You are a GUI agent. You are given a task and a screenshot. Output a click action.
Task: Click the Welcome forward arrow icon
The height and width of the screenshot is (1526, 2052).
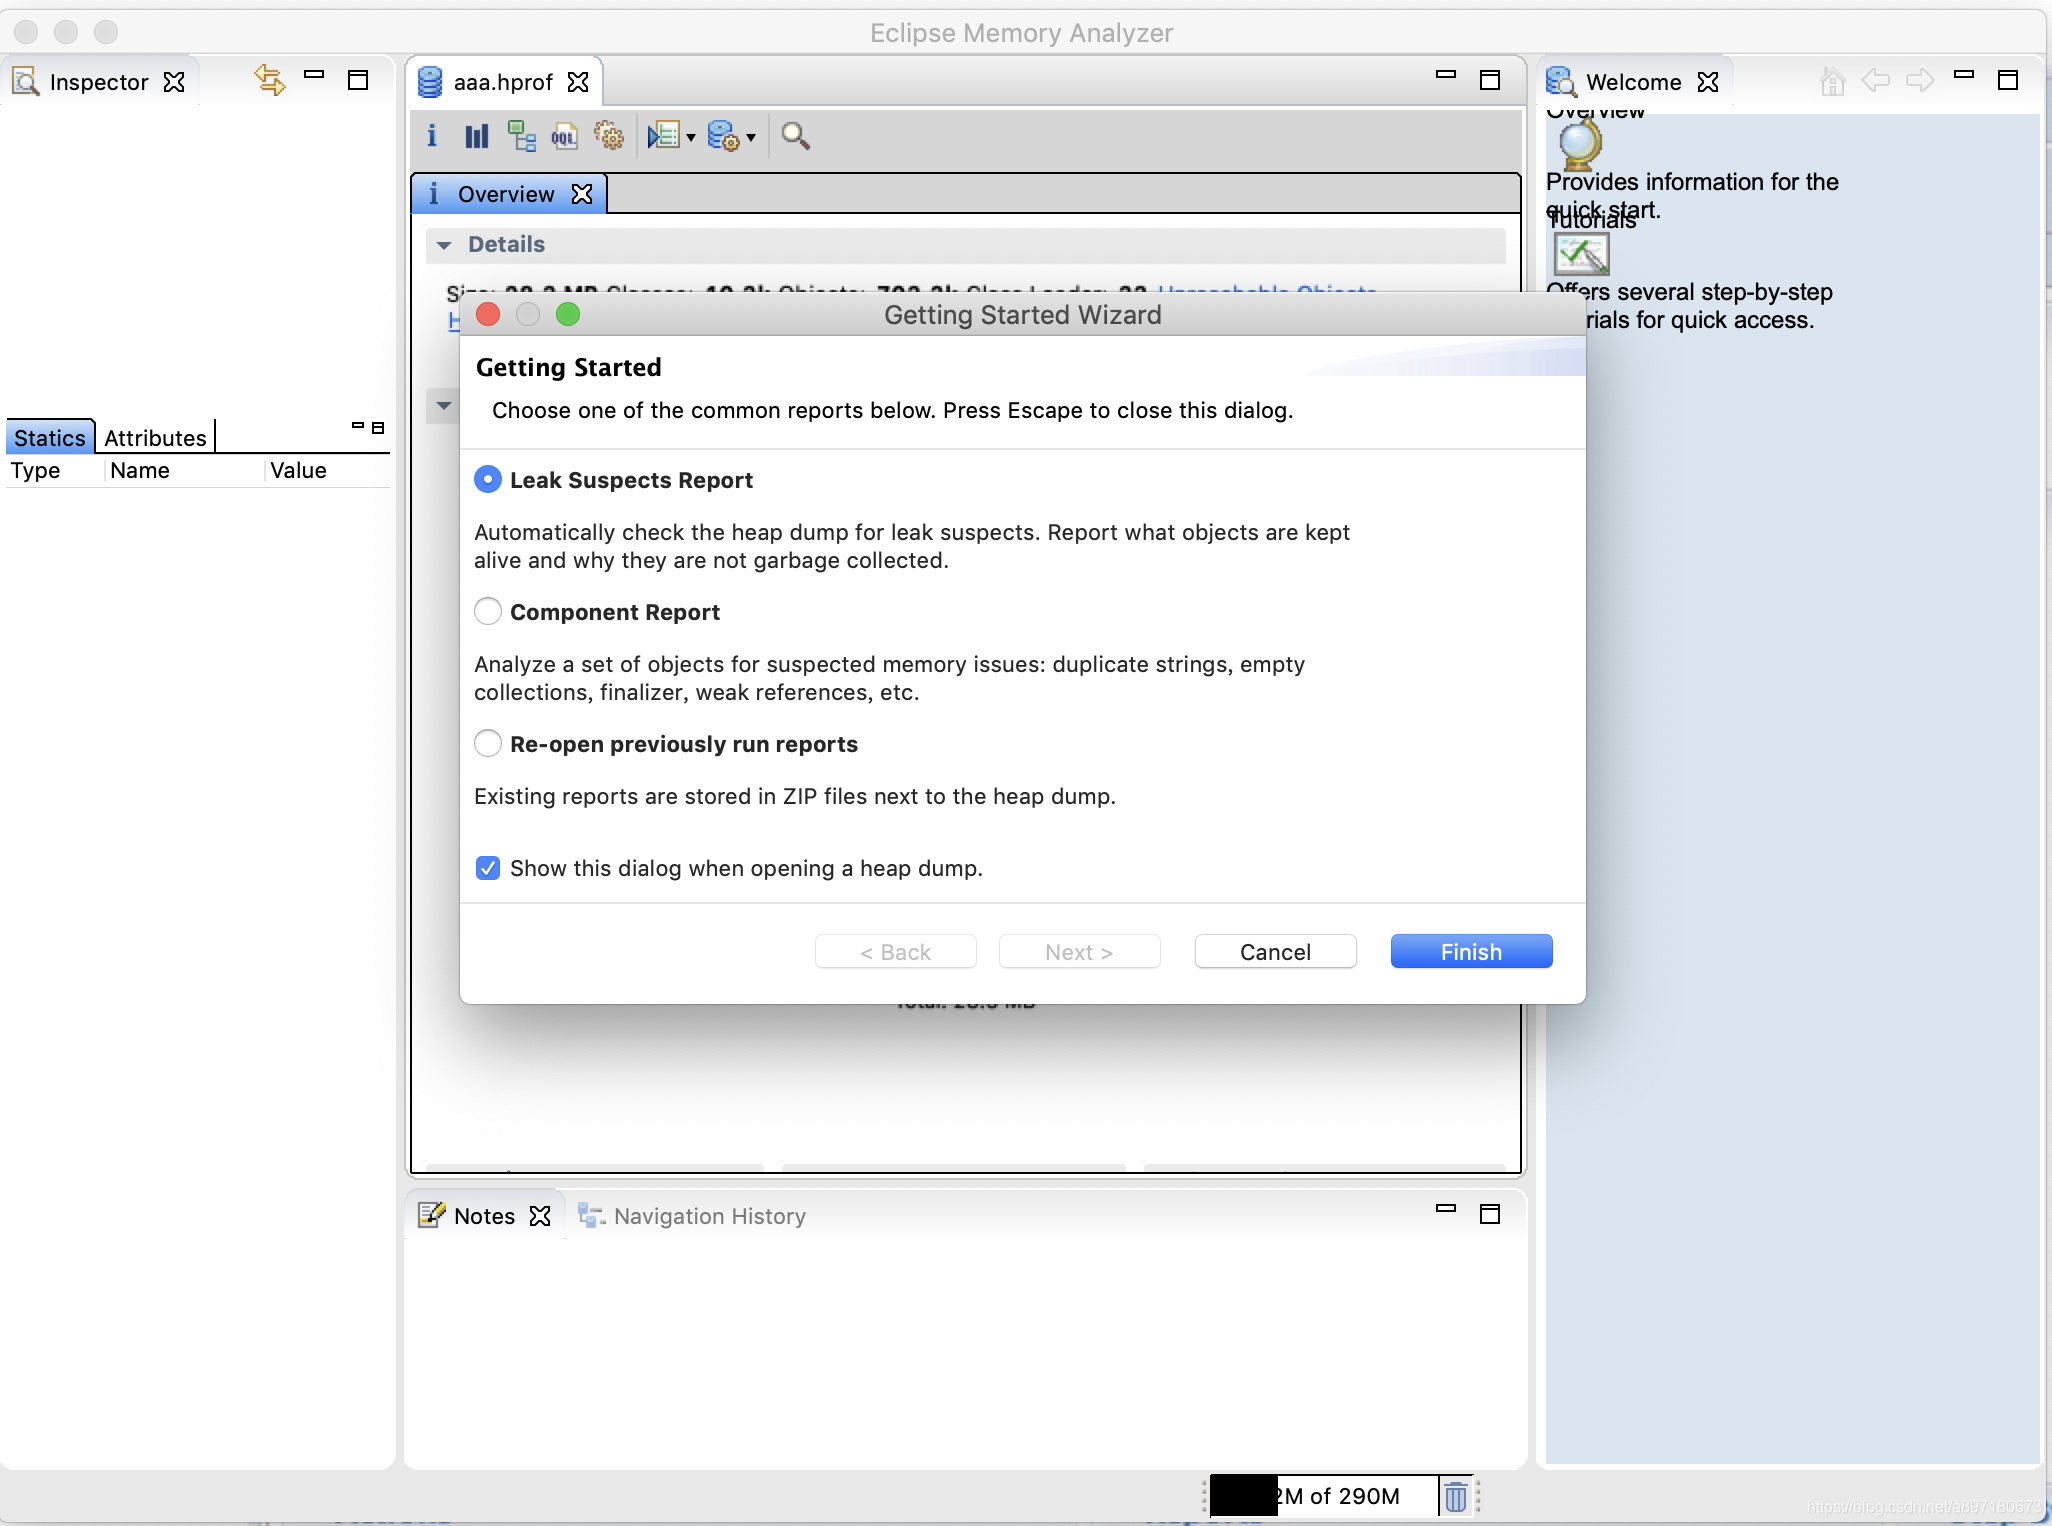tap(1920, 80)
